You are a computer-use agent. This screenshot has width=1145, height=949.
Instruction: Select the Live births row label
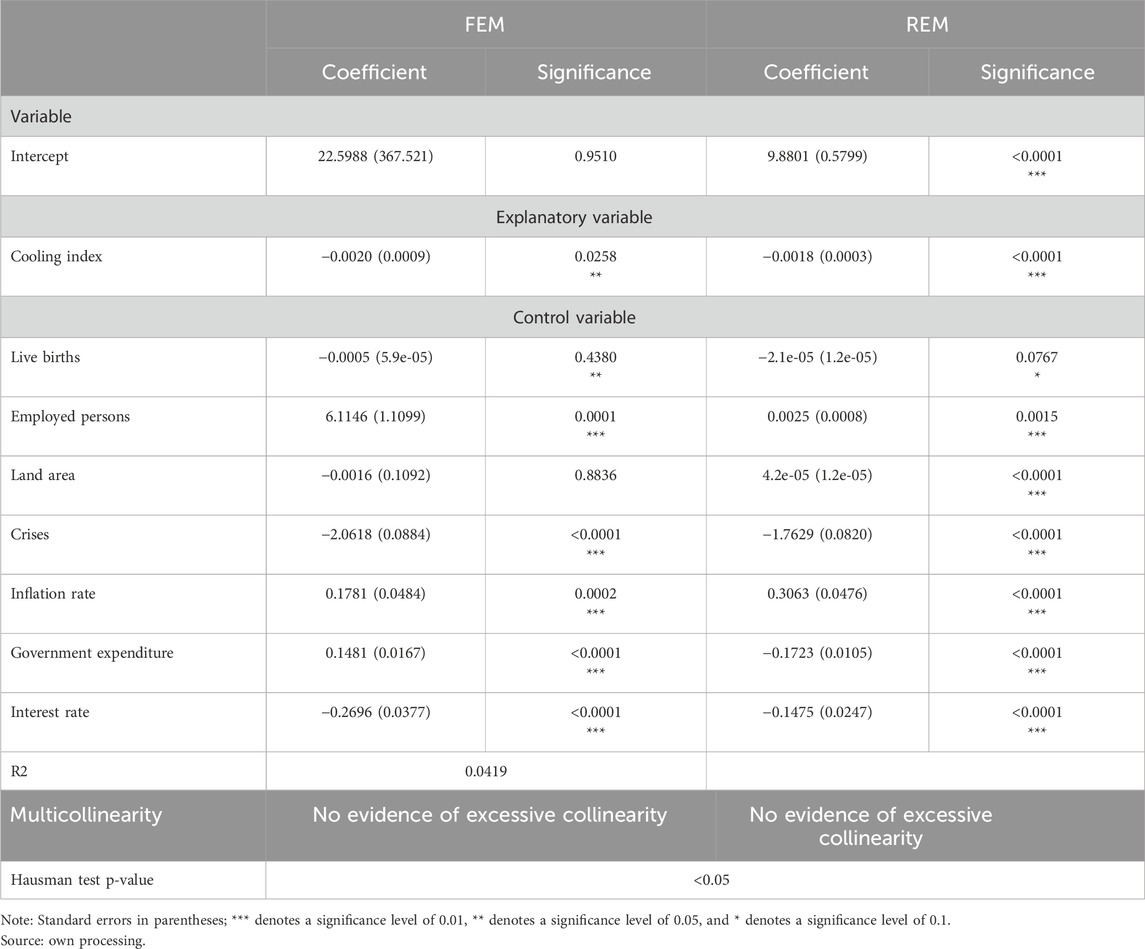45,357
